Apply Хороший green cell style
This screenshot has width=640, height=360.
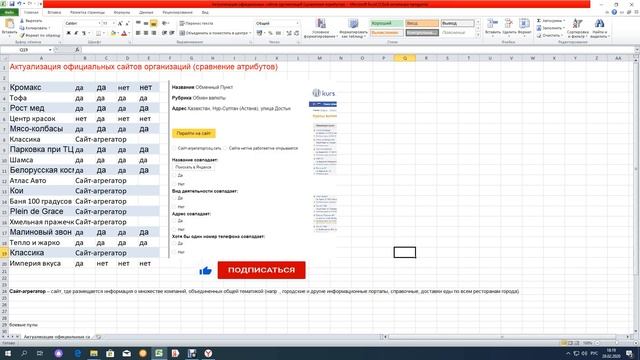(x=387, y=24)
